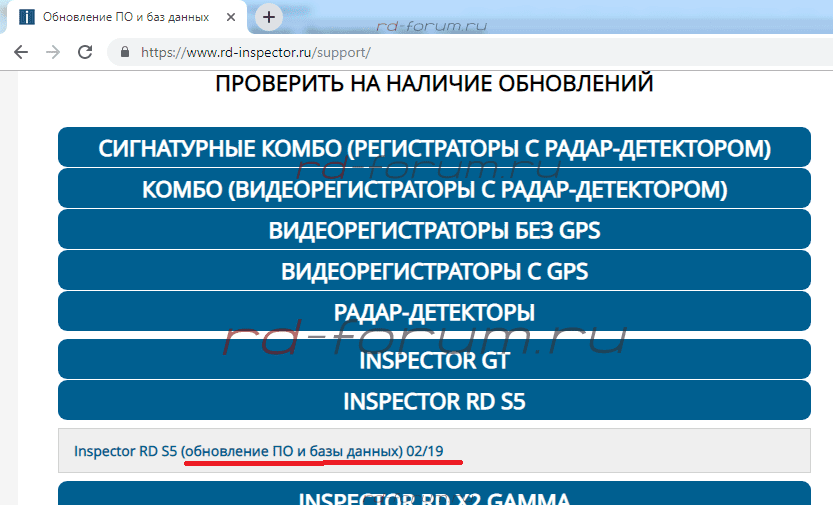This screenshot has height=505, width=833.
Task: Open 'Inspector RD S5 (обновление ПО и базы данных) 02/19' link
Action: pos(258,451)
